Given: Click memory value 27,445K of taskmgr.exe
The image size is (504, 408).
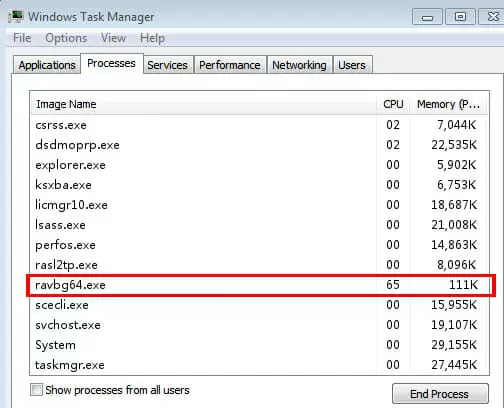Looking at the screenshot, I should coord(454,365).
